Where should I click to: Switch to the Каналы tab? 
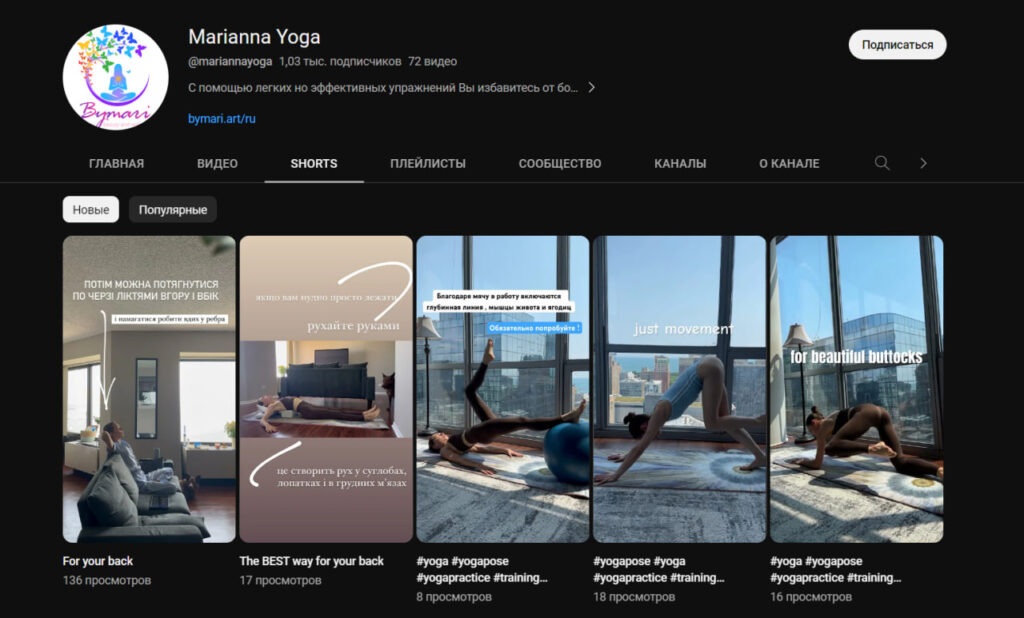pos(680,164)
